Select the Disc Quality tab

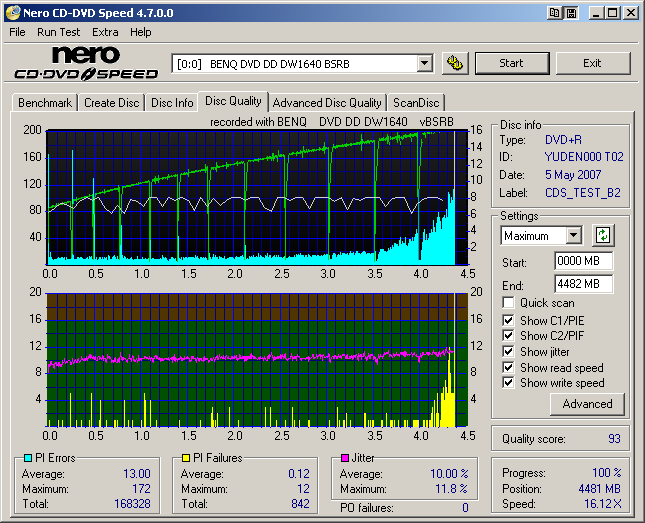pos(233,101)
